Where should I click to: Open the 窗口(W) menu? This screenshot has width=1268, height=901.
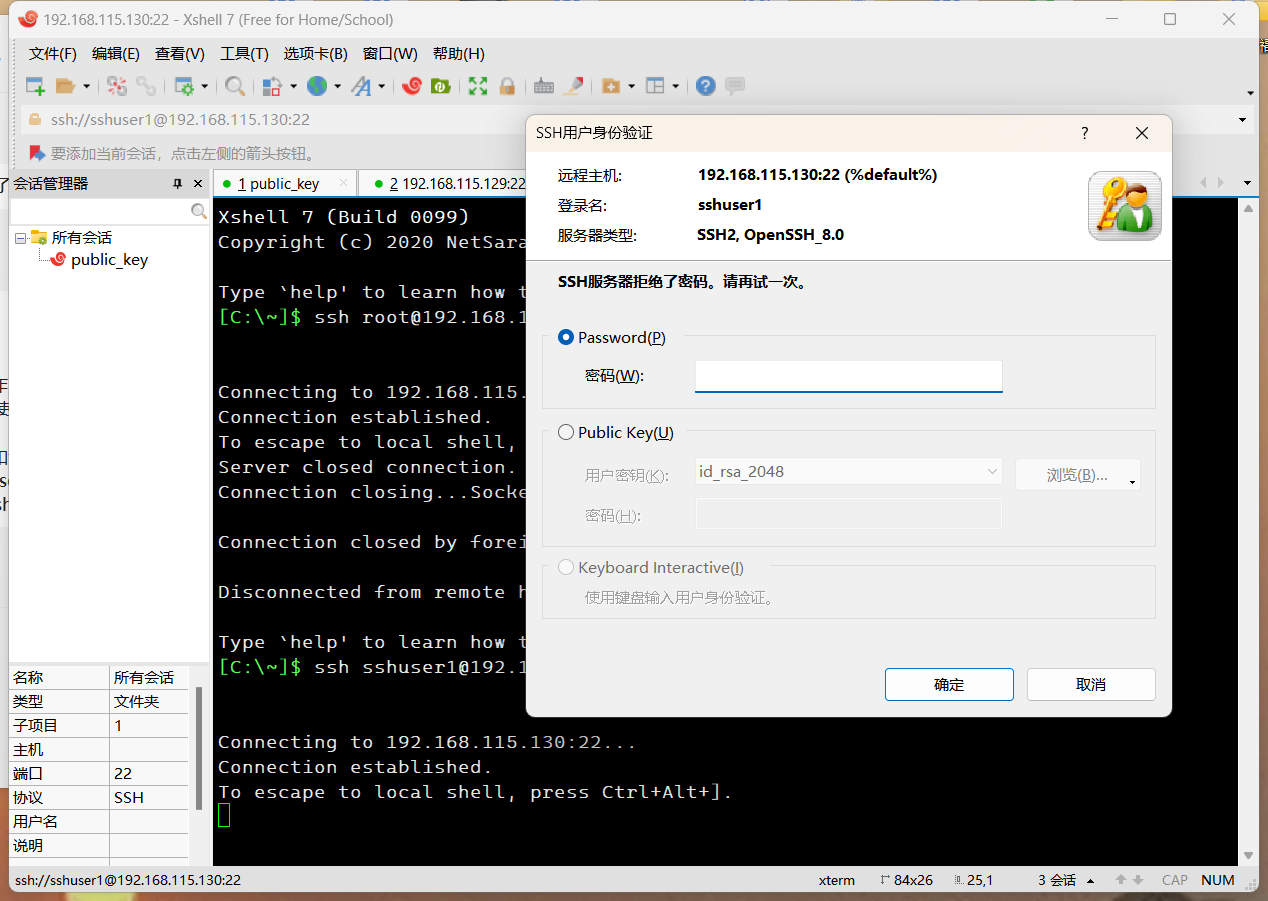(390, 54)
